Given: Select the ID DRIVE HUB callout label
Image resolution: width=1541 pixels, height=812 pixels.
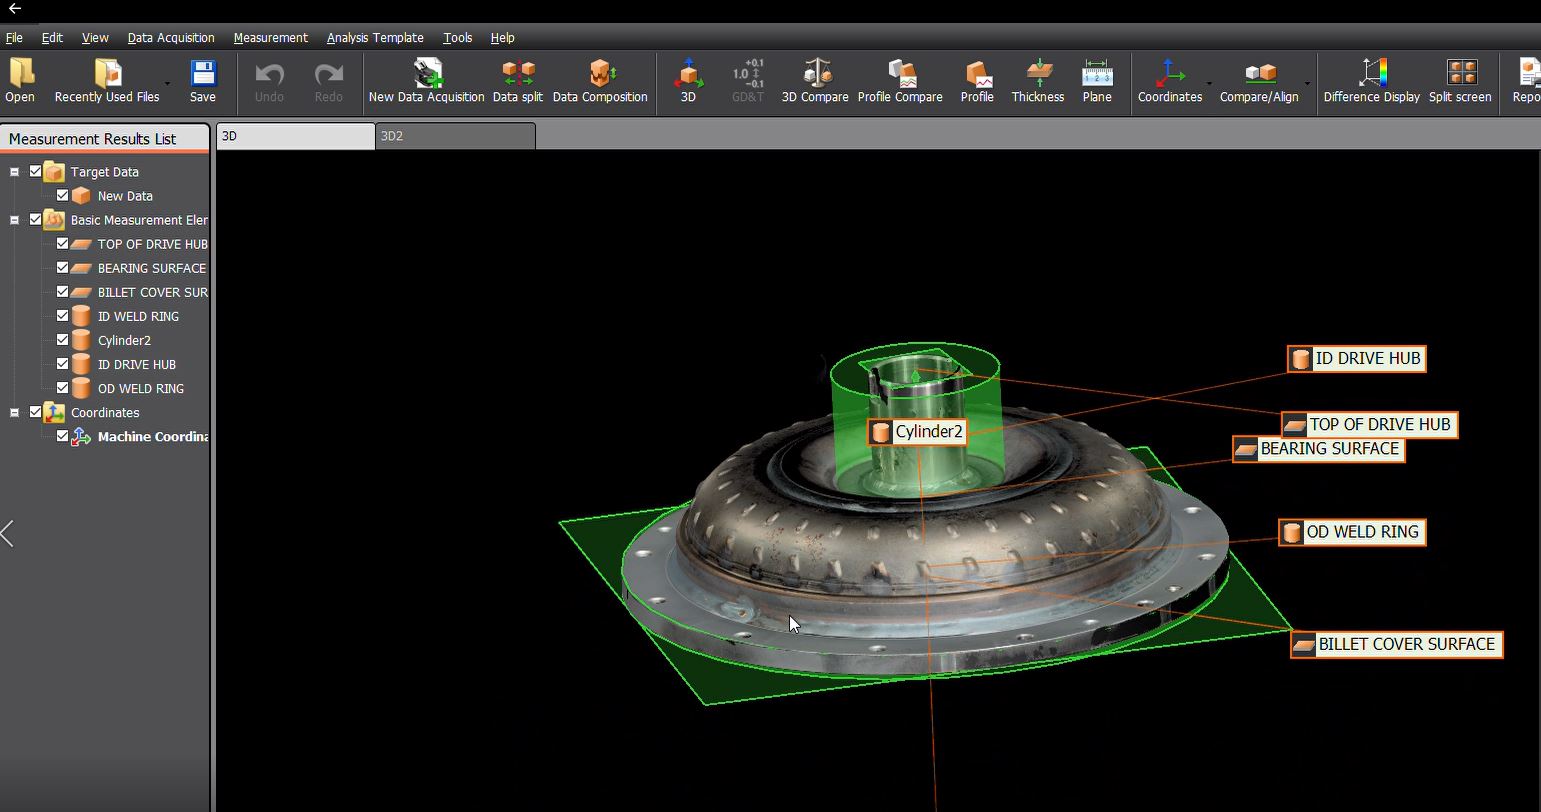Looking at the screenshot, I should point(1356,359).
